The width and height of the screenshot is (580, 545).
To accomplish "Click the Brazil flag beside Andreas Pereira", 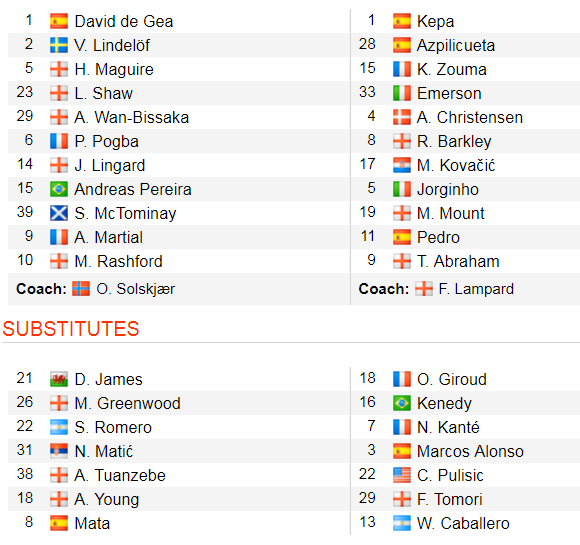I will coord(59,189).
